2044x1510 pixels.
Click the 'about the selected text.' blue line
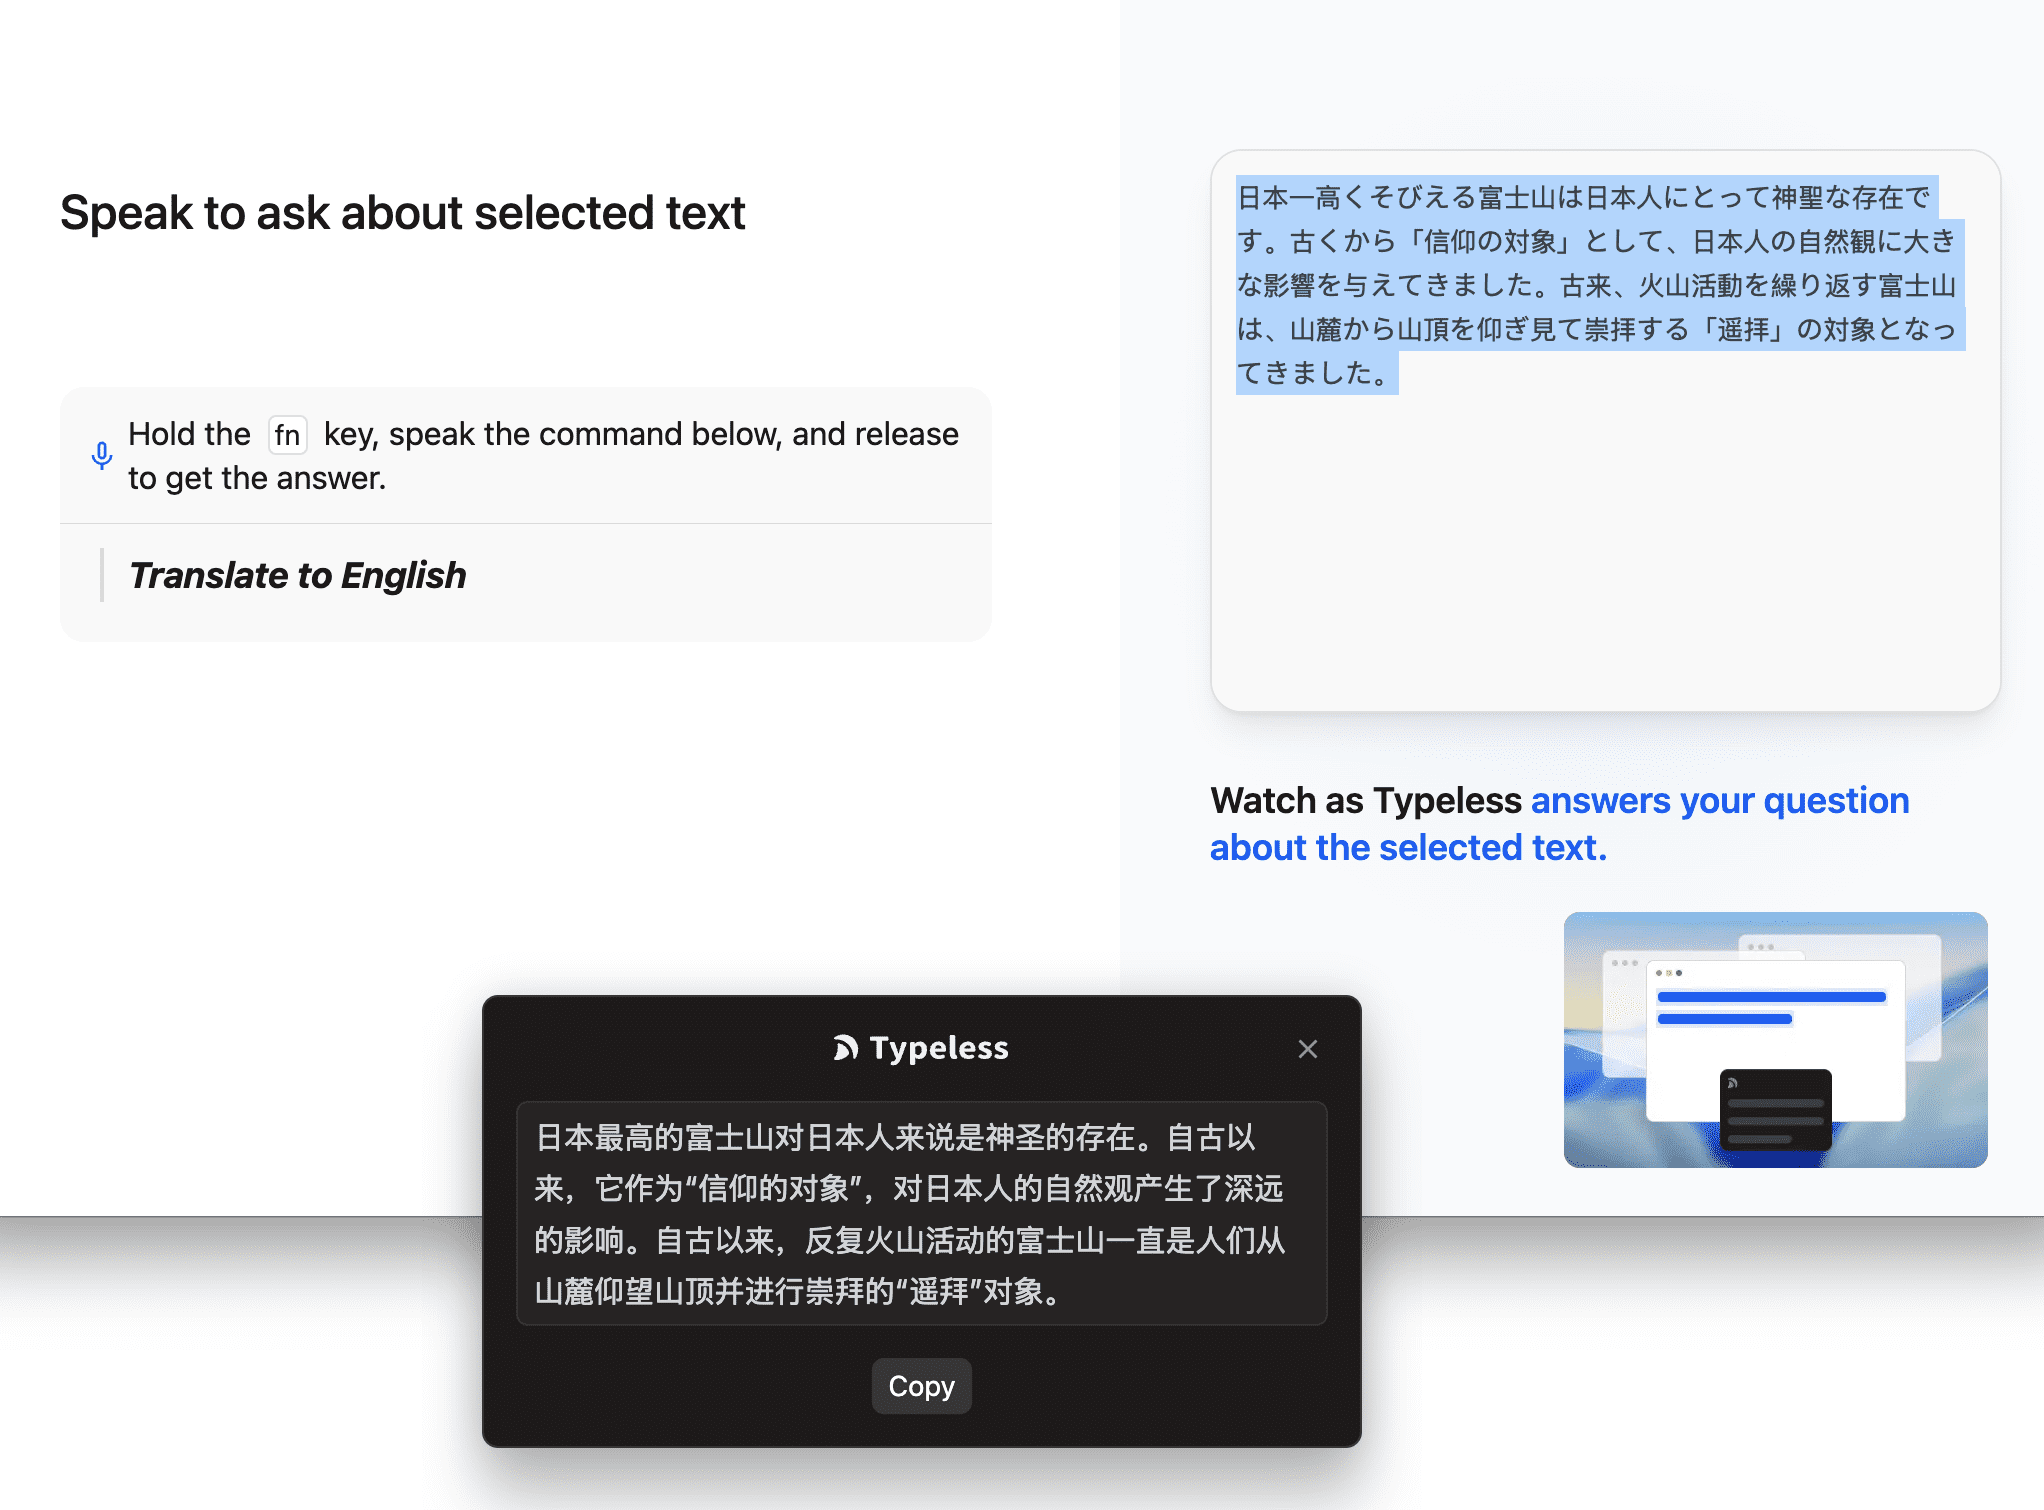click(1407, 848)
